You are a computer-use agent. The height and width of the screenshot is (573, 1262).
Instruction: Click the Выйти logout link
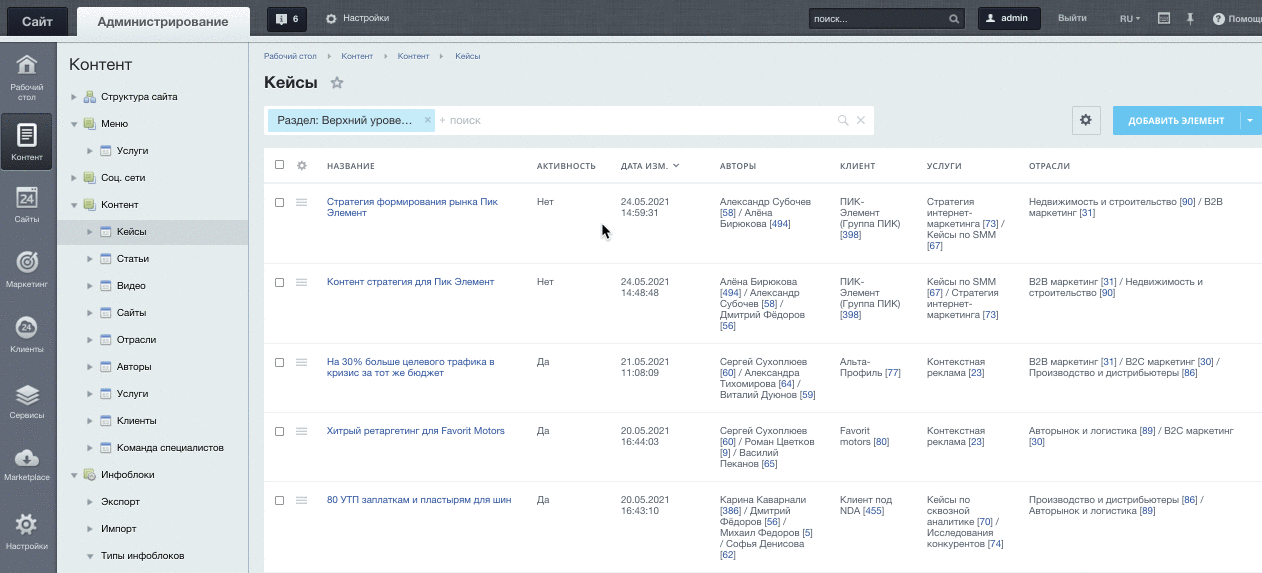pyautogui.click(x=1072, y=19)
